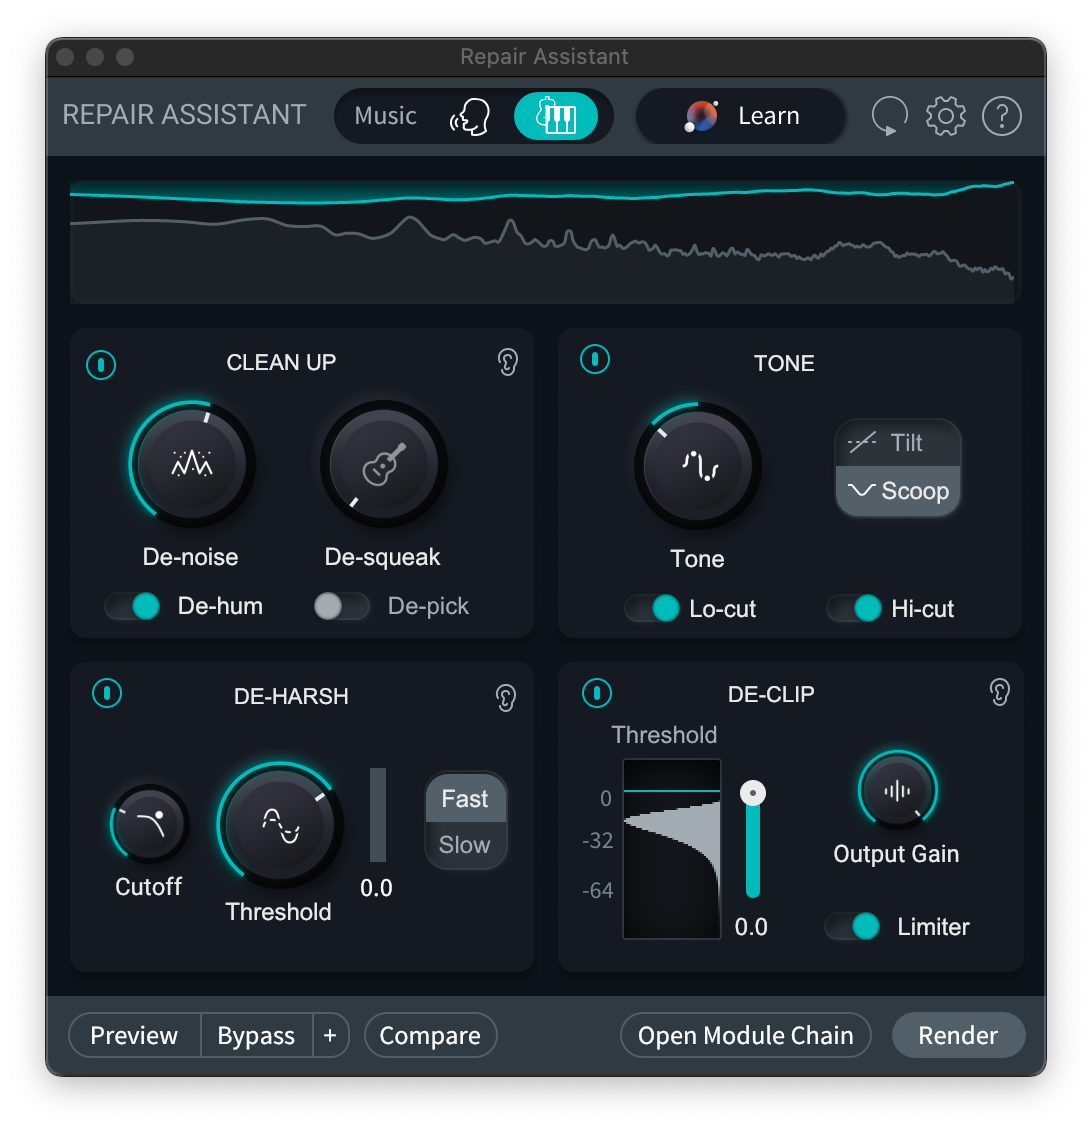Click the plus next to Bypass

330,1035
